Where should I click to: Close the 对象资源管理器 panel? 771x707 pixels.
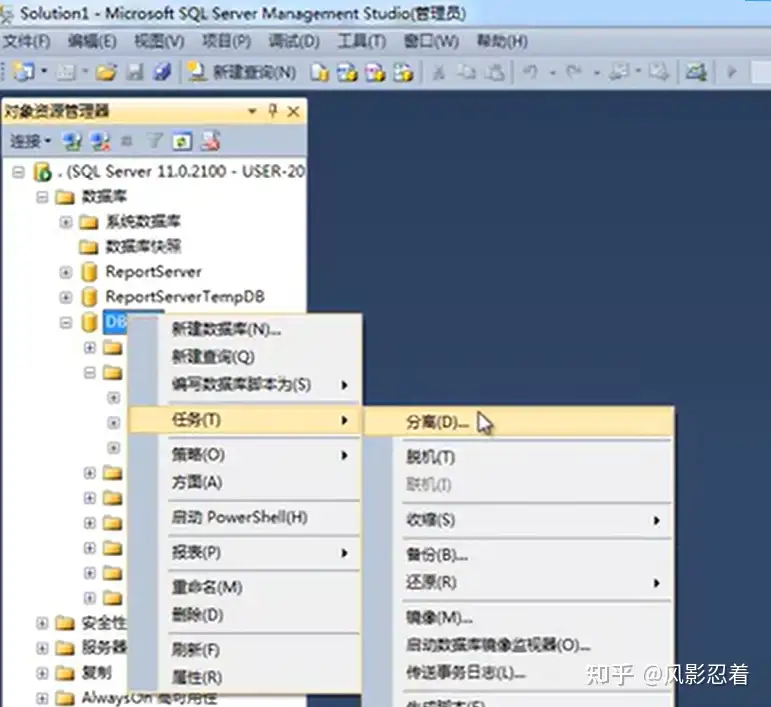pyautogui.click(x=294, y=112)
